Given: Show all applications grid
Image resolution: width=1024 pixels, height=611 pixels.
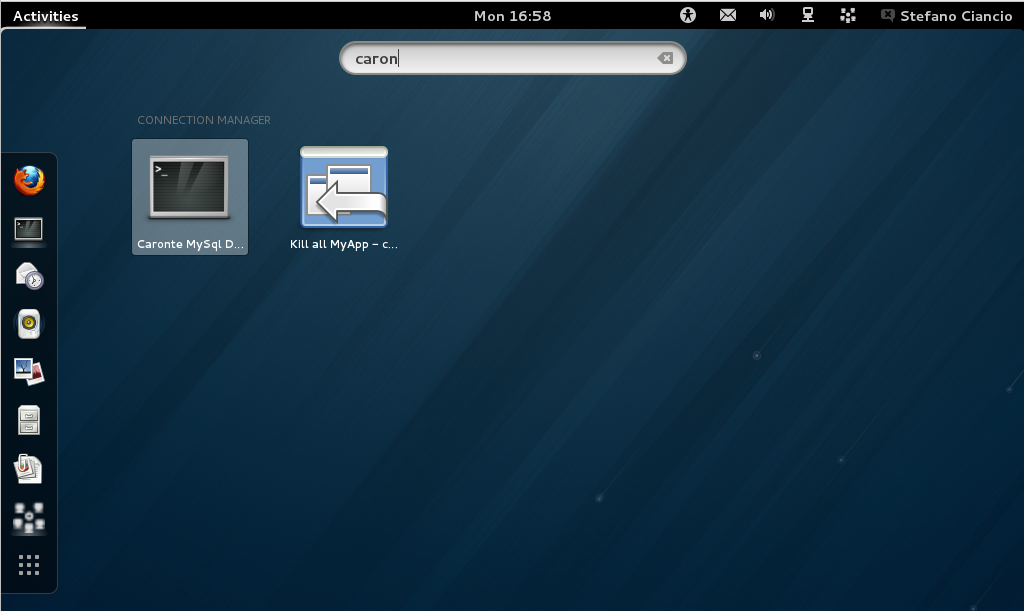Looking at the screenshot, I should coord(29,565).
